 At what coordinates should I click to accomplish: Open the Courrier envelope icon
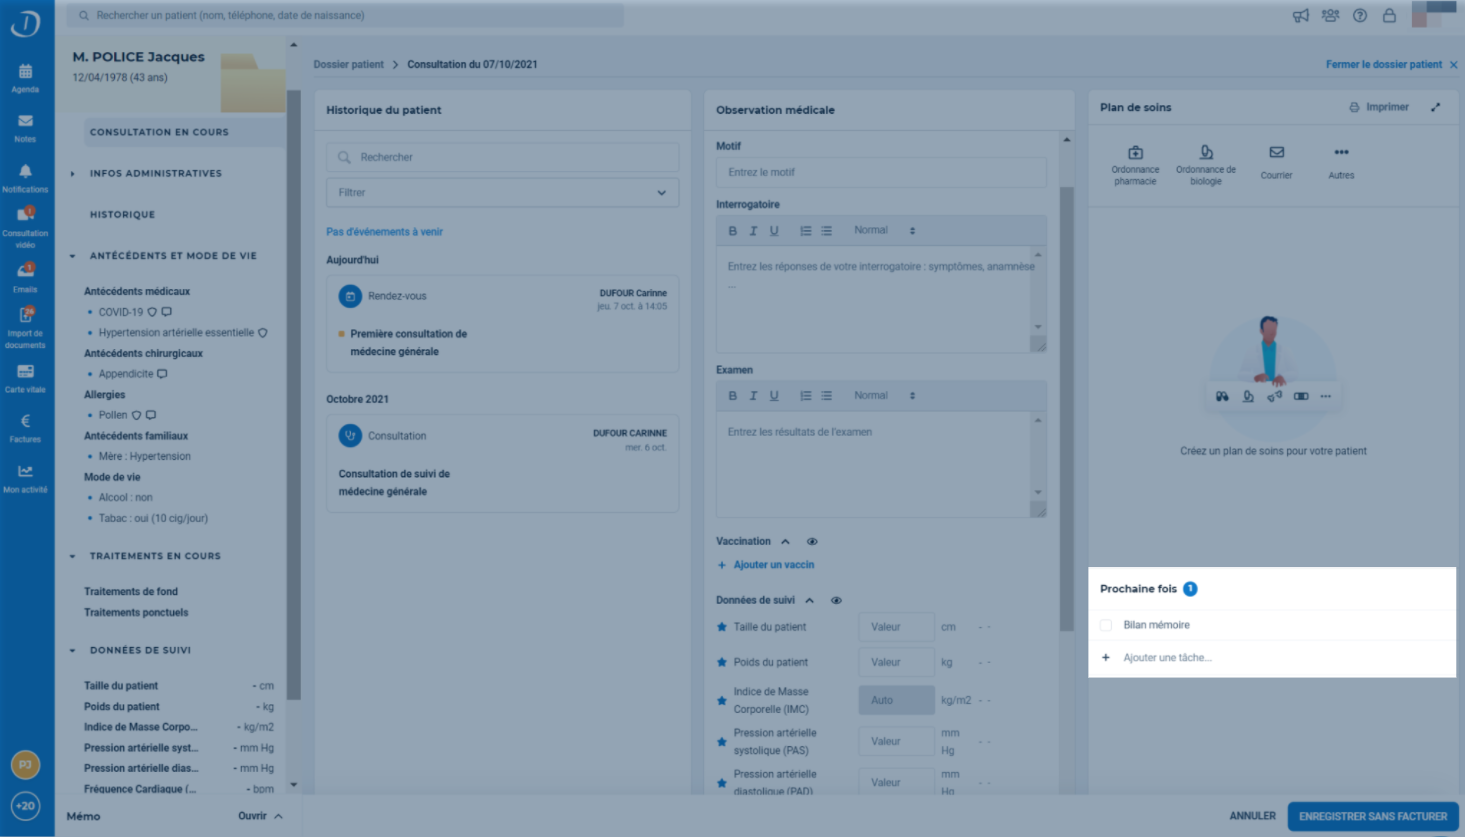1276,153
